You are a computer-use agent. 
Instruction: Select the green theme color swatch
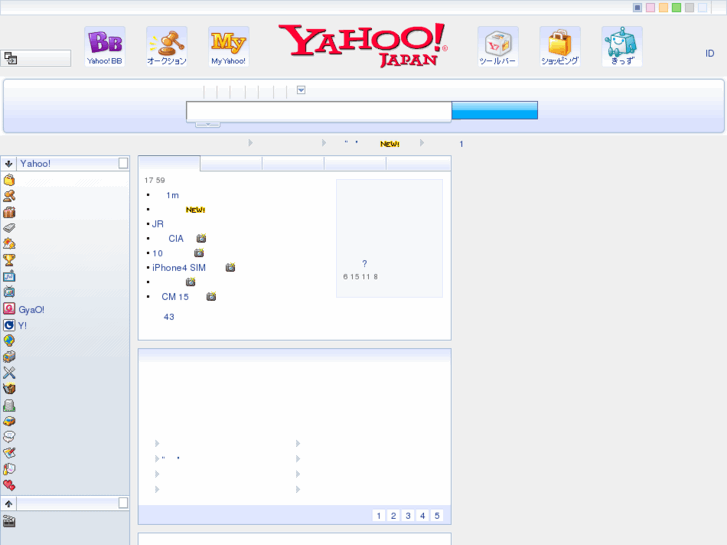point(676,7)
